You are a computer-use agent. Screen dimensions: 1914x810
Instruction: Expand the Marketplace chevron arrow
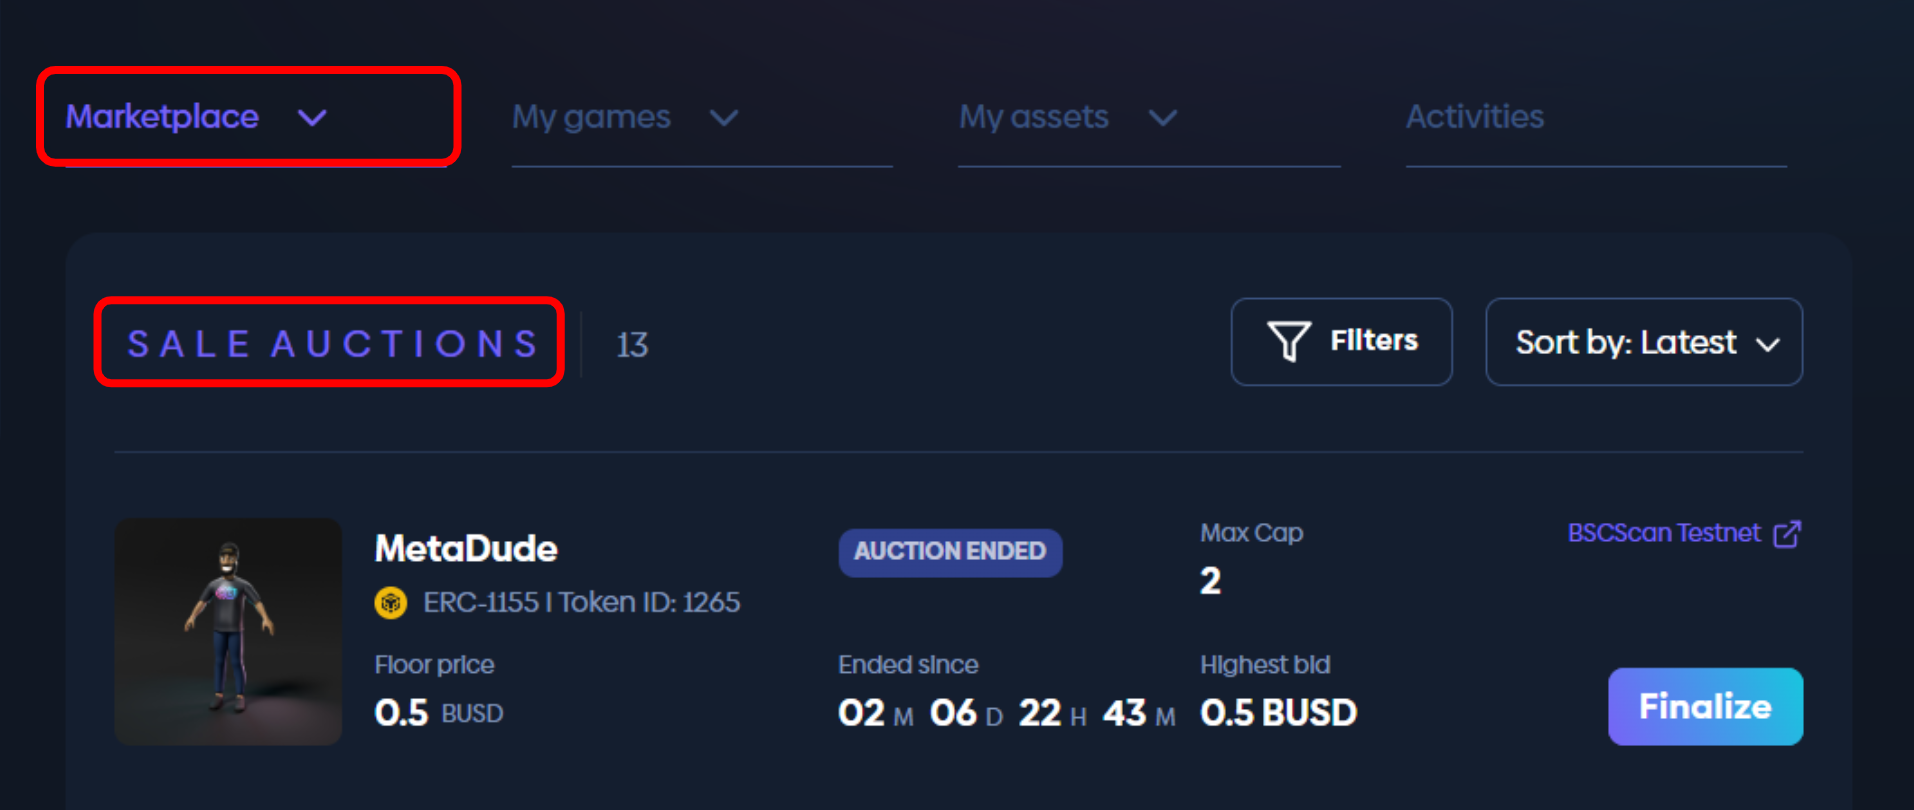click(312, 118)
